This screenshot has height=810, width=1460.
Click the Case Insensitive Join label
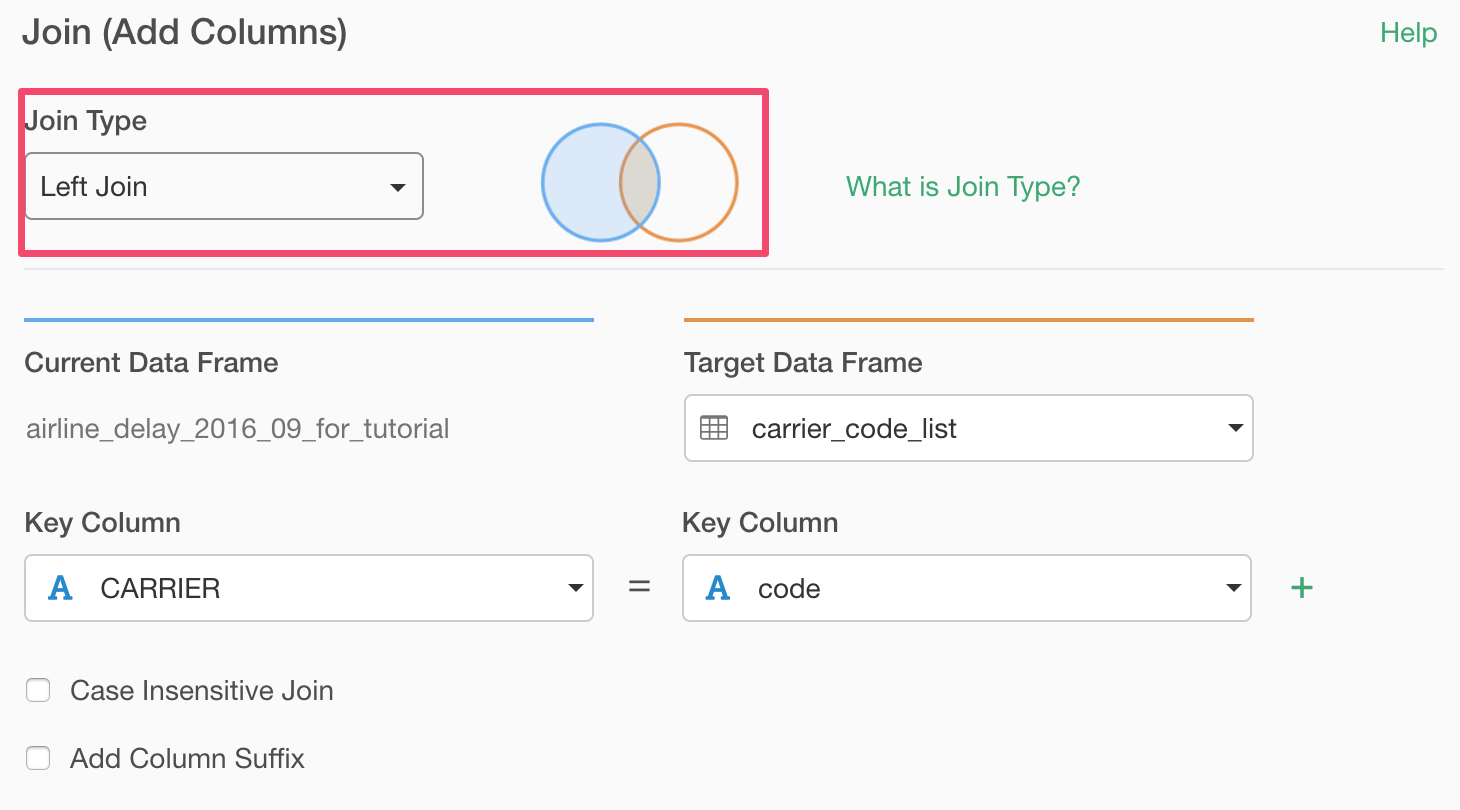coord(202,690)
